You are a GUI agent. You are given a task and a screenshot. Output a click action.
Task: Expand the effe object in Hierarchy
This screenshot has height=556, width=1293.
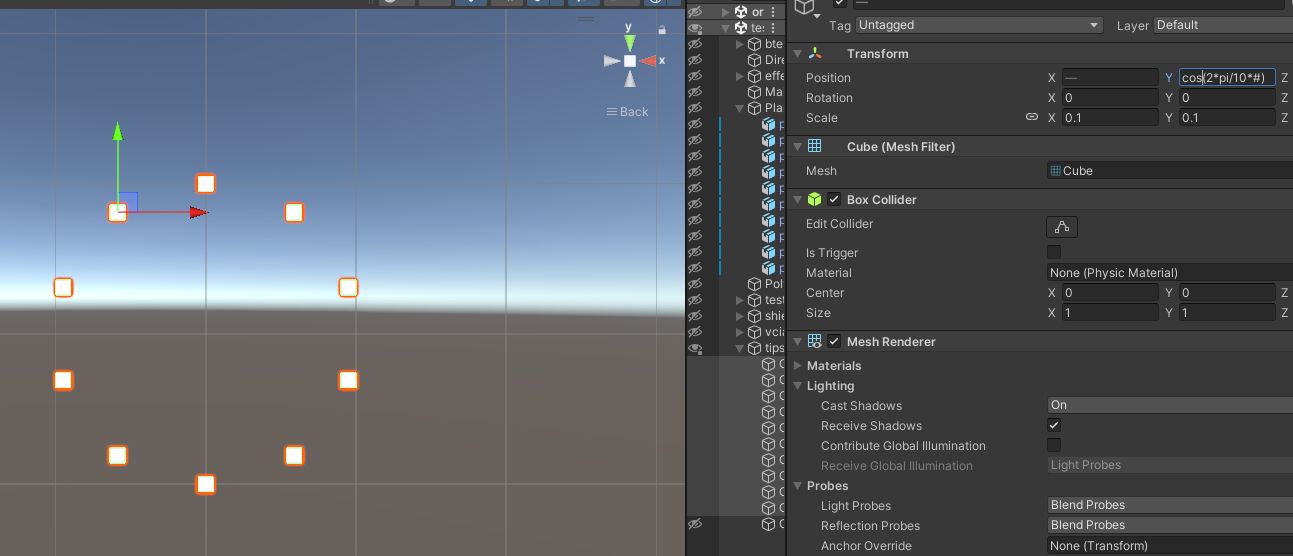point(740,76)
